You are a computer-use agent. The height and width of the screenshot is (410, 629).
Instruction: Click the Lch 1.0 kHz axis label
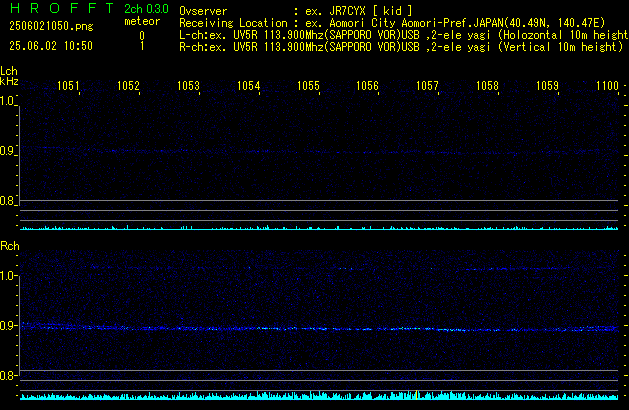tap(7, 101)
